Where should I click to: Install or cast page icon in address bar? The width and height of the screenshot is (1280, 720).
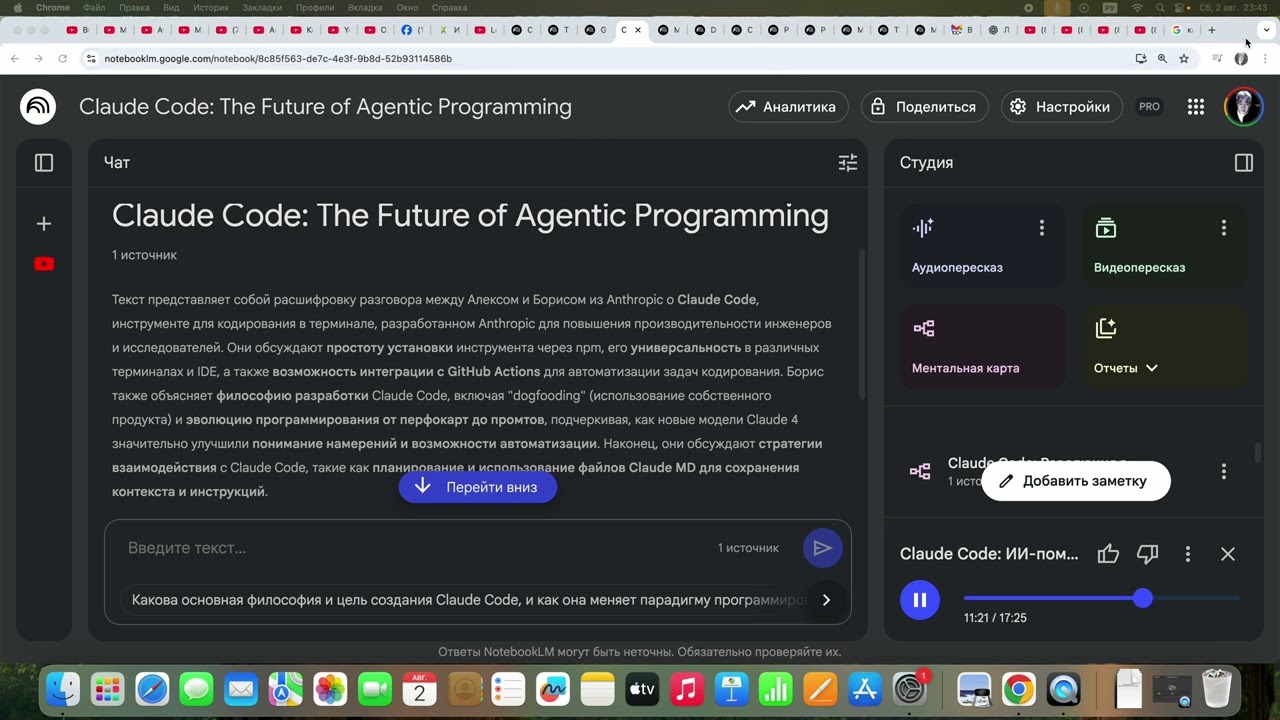click(x=1141, y=59)
